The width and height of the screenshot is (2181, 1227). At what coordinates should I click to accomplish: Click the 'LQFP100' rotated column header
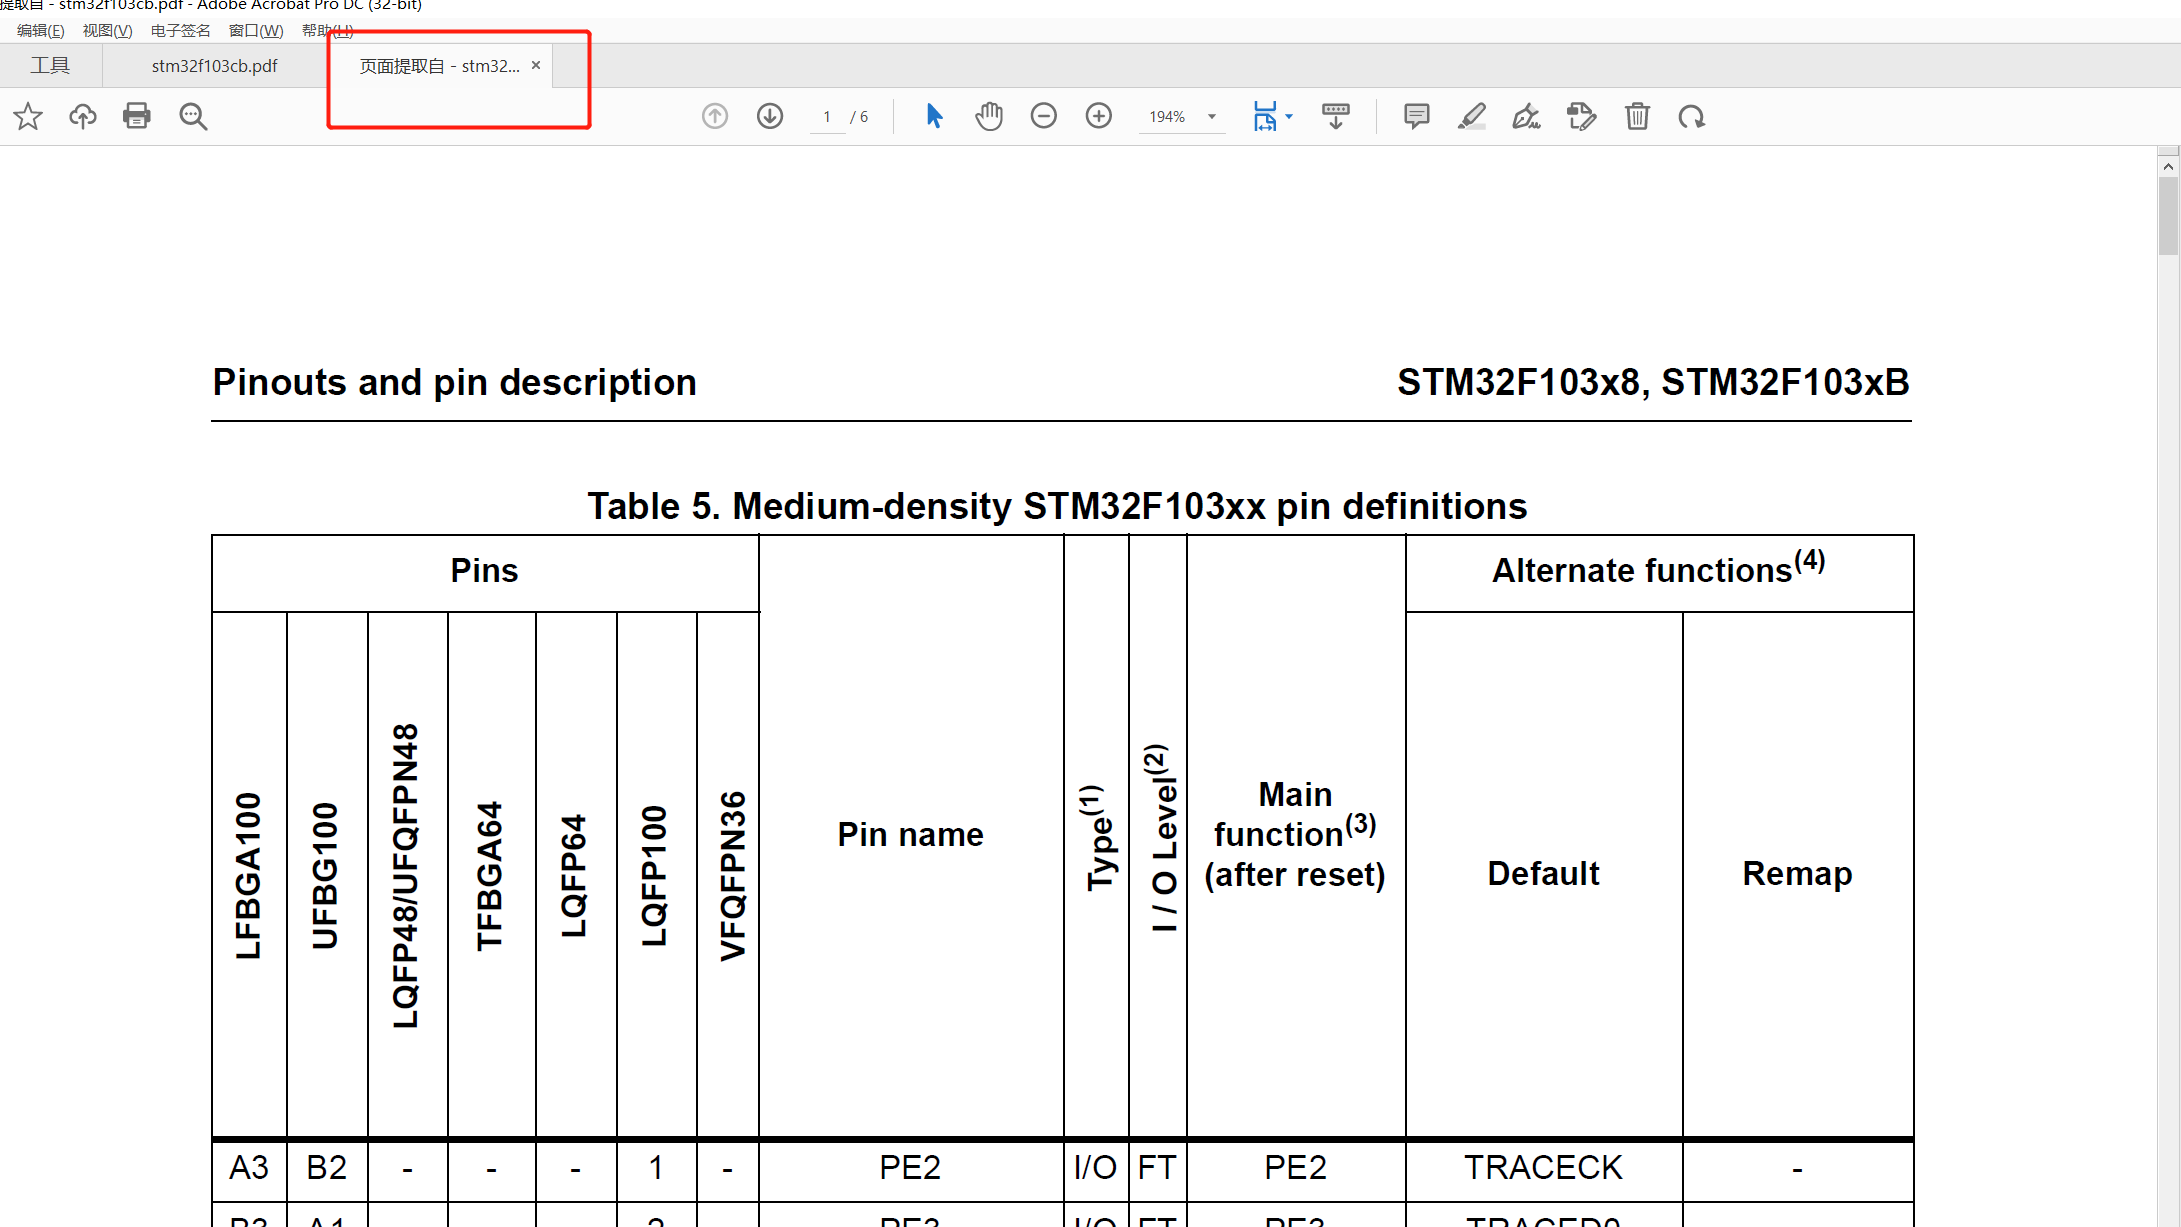pyautogui.click(x=654, y=876)
